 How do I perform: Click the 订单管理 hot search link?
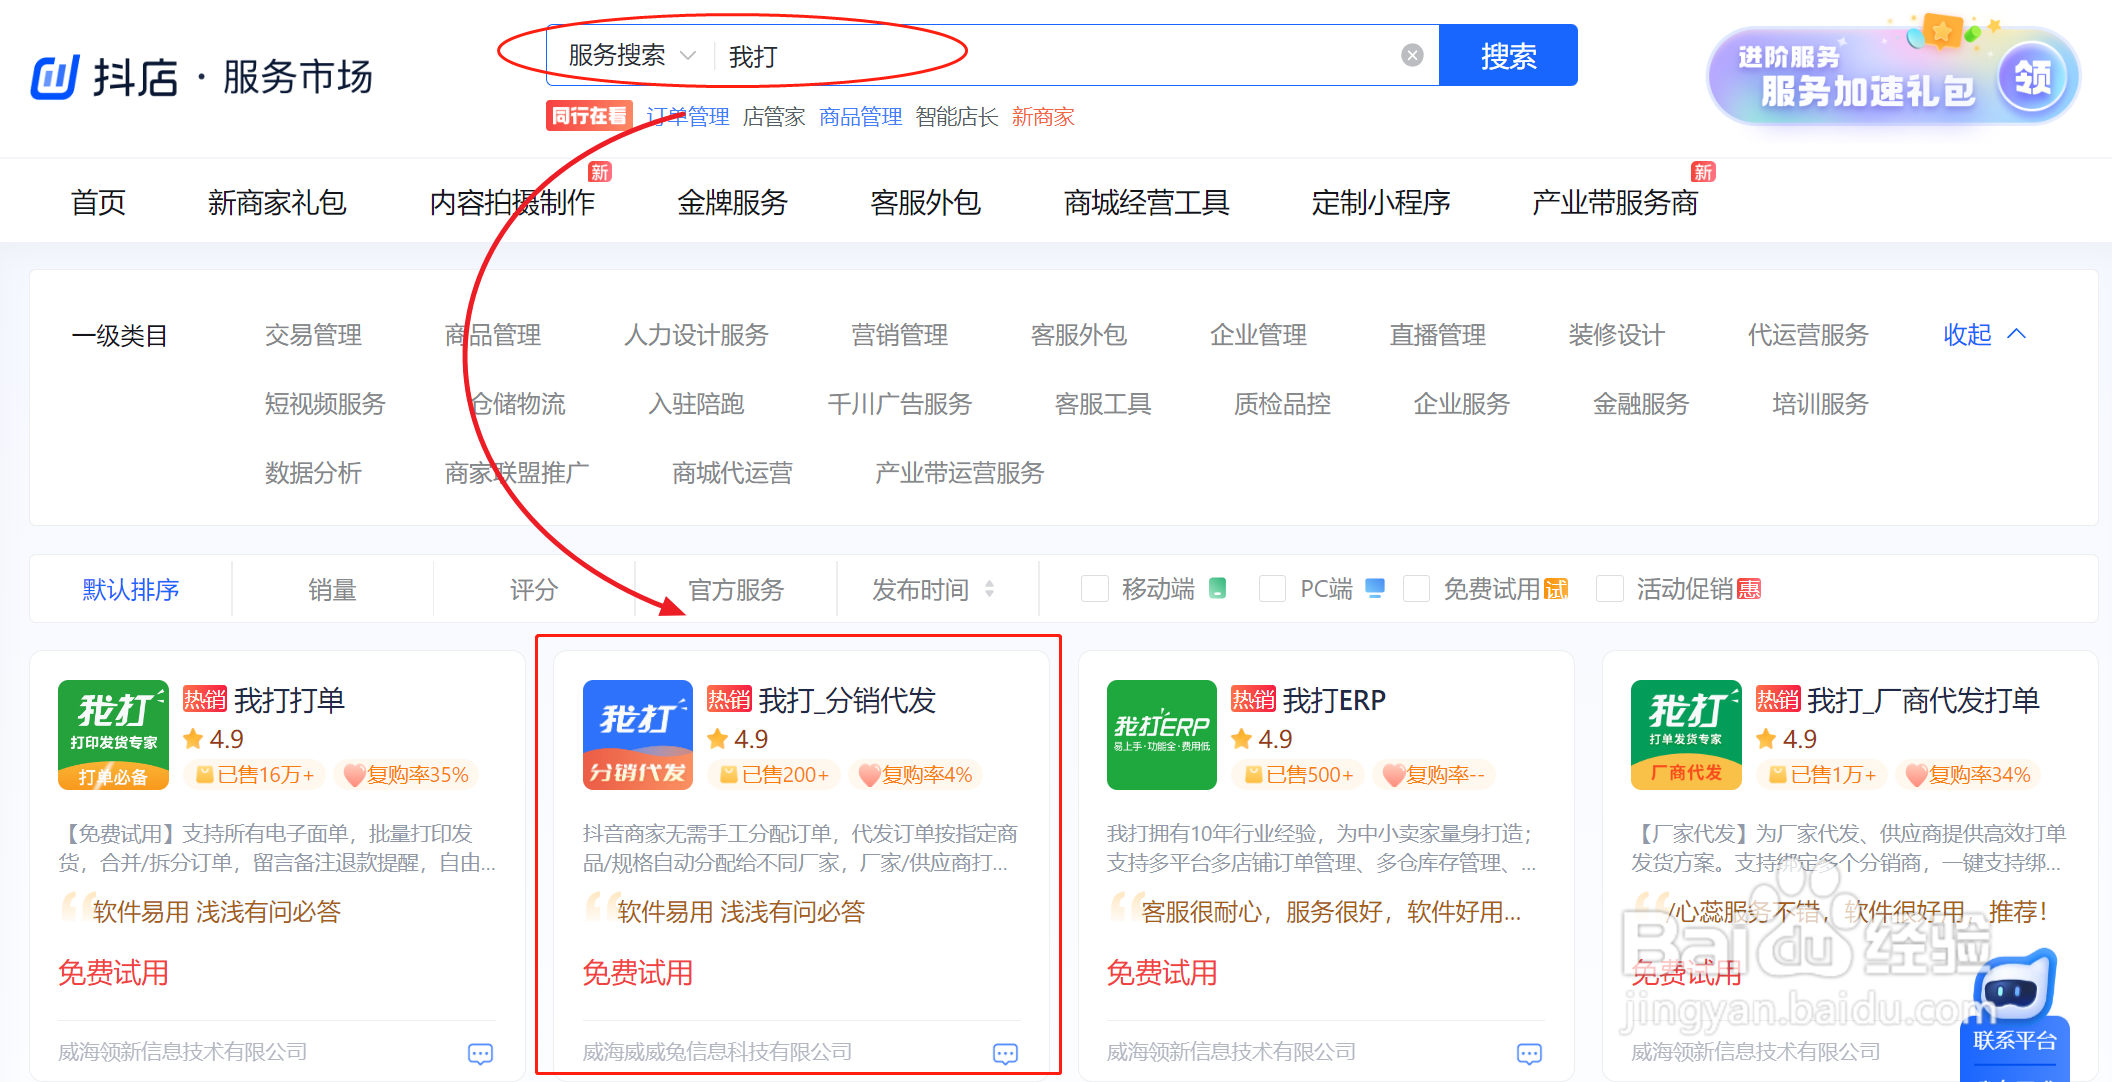tap(688, 117)
